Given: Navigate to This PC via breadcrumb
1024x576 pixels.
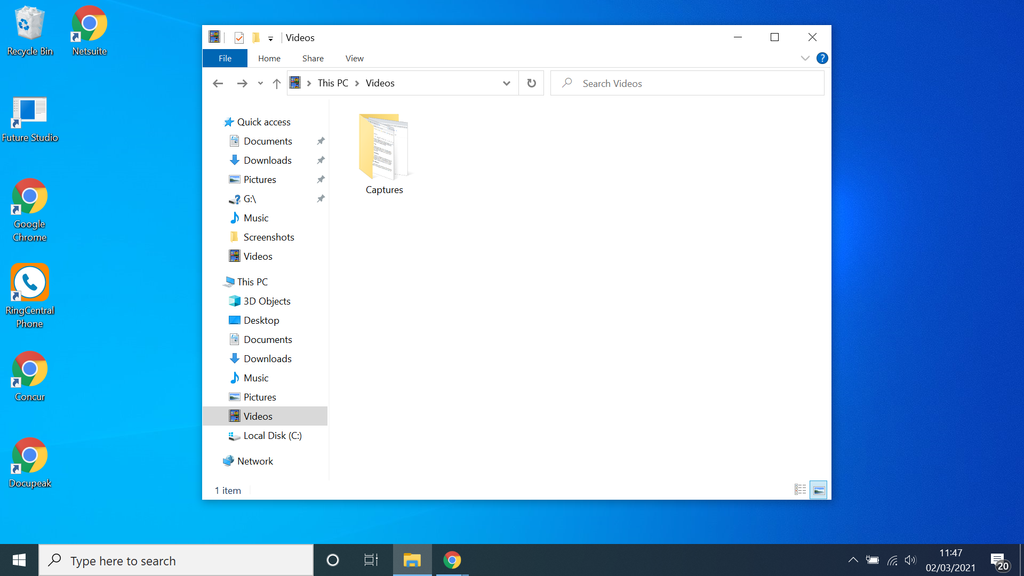Looking at the screenshot, I should (331, 83).
